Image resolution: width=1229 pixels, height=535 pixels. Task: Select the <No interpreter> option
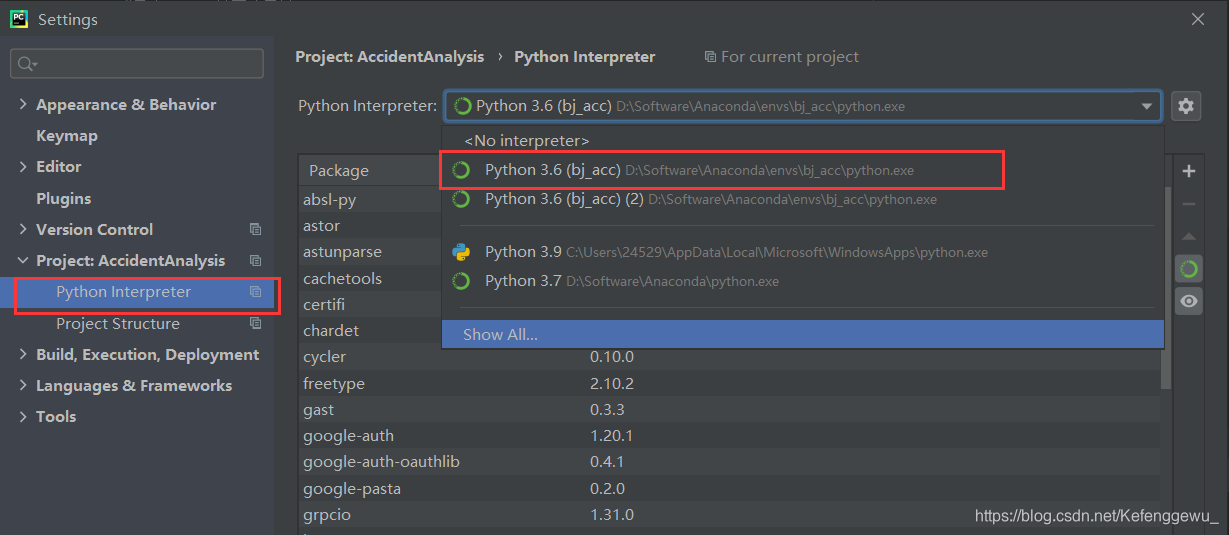pyautogui.click(x=803, y=141)
